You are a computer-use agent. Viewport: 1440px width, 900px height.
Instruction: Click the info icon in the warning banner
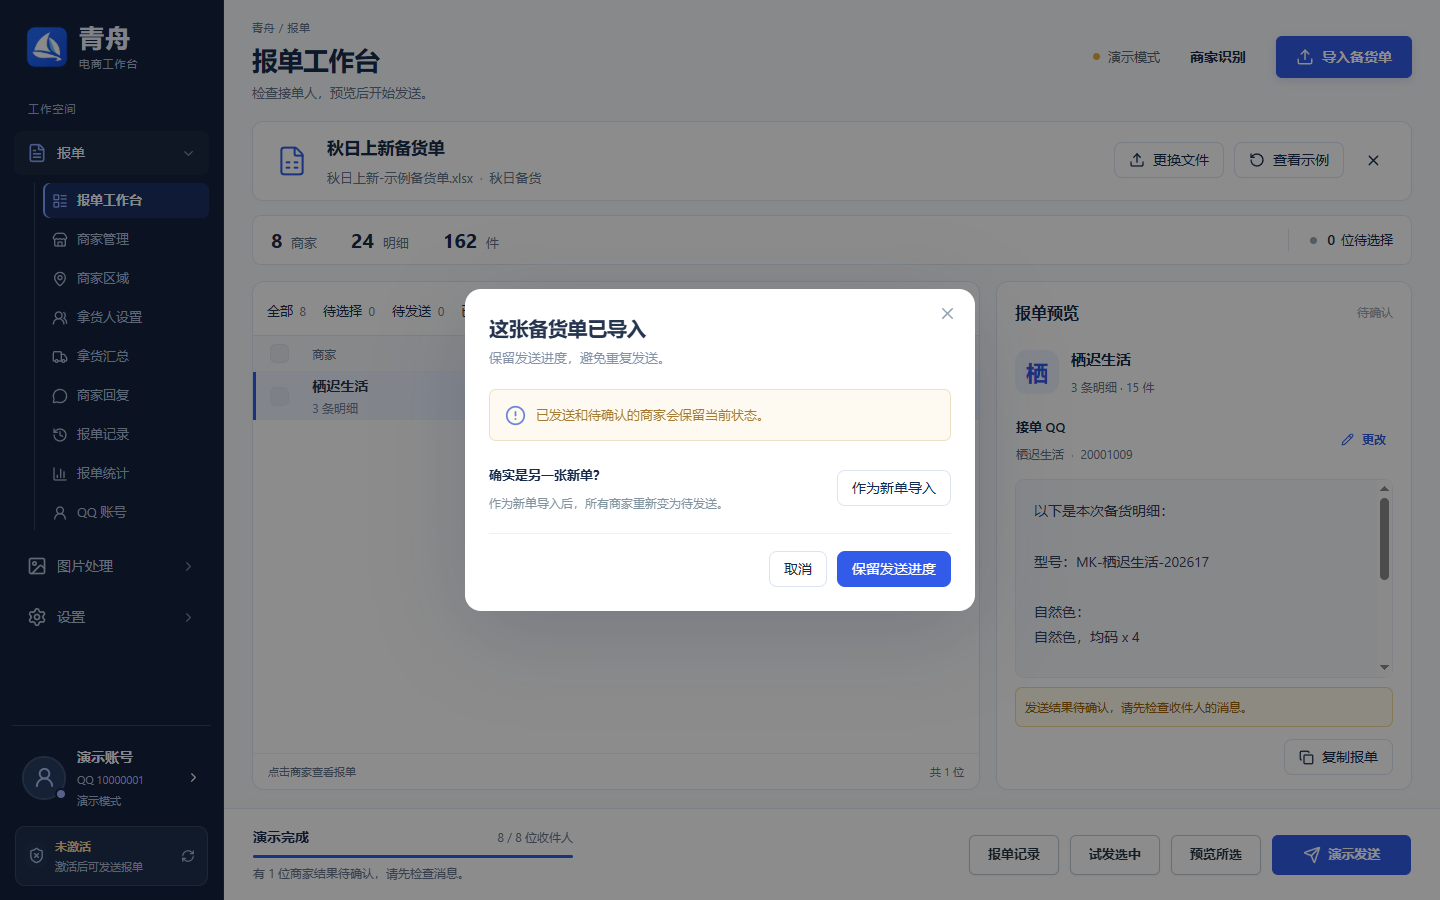[x=515, y=415]
